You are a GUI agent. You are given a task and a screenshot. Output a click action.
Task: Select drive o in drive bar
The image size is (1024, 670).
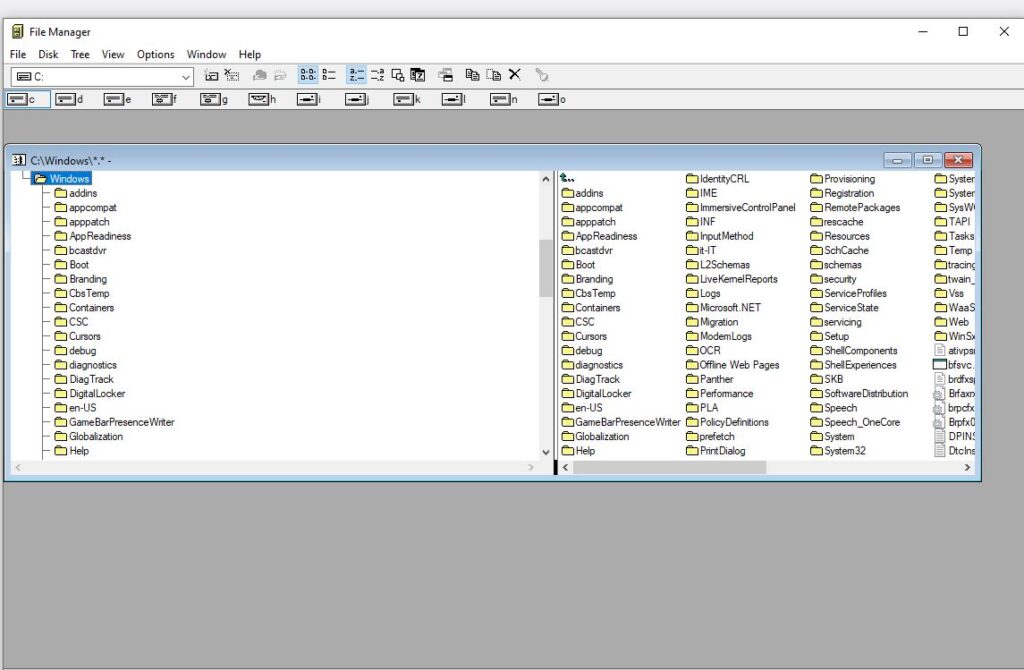pos(552,99)
